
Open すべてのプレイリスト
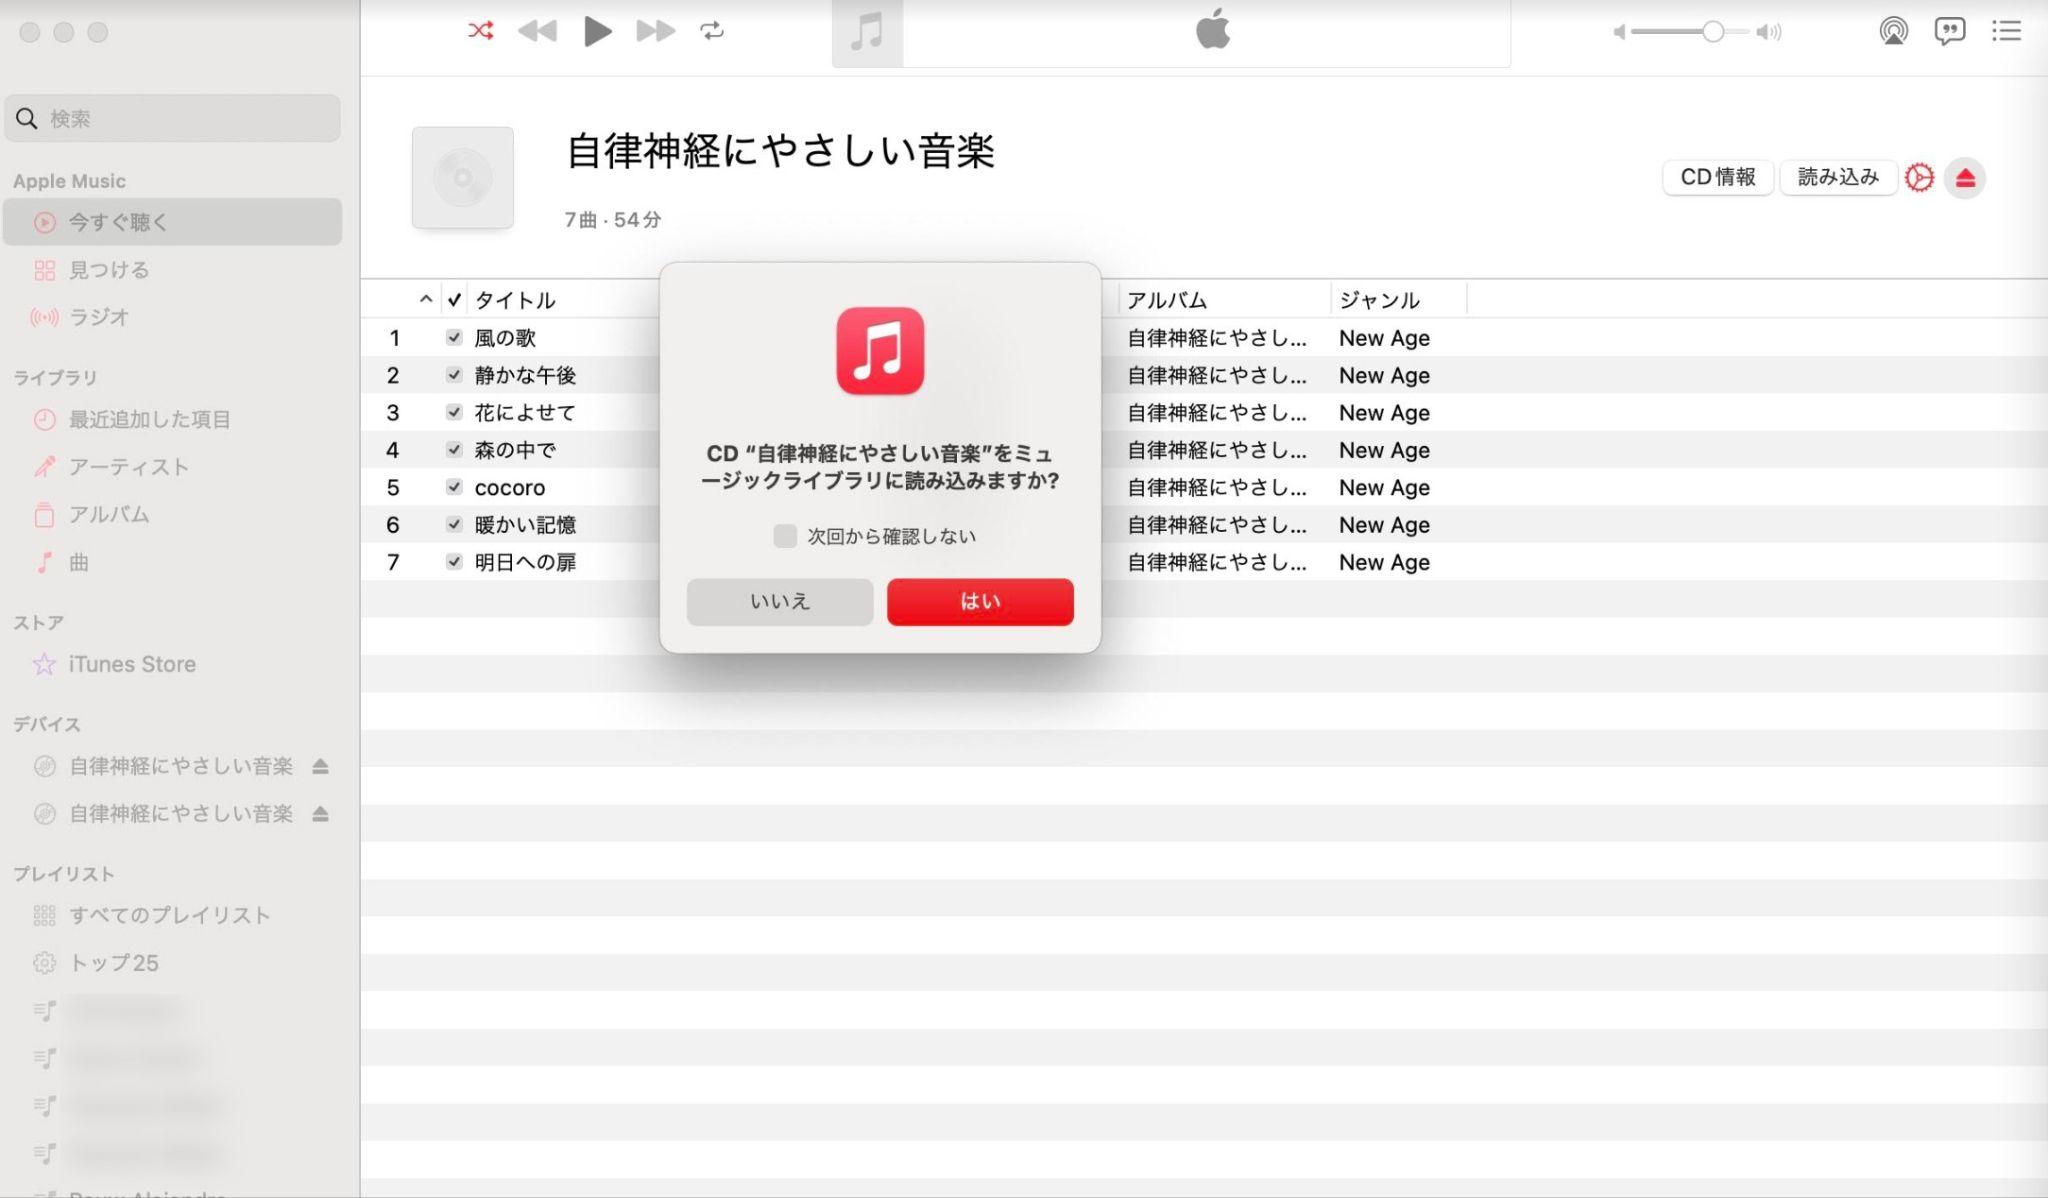point(172,915)
